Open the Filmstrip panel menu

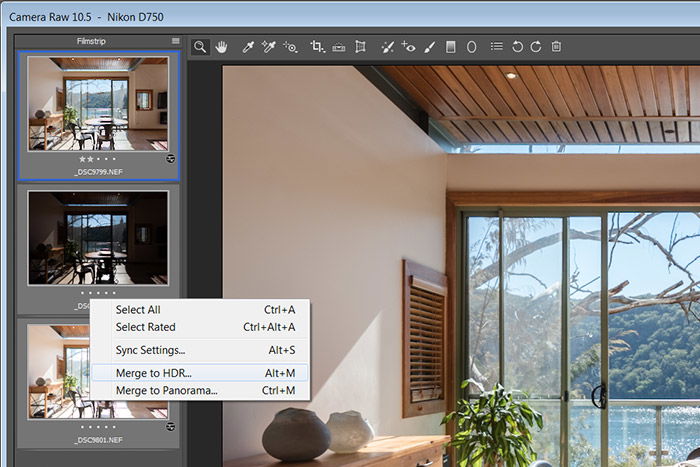(x=176, y=41)
